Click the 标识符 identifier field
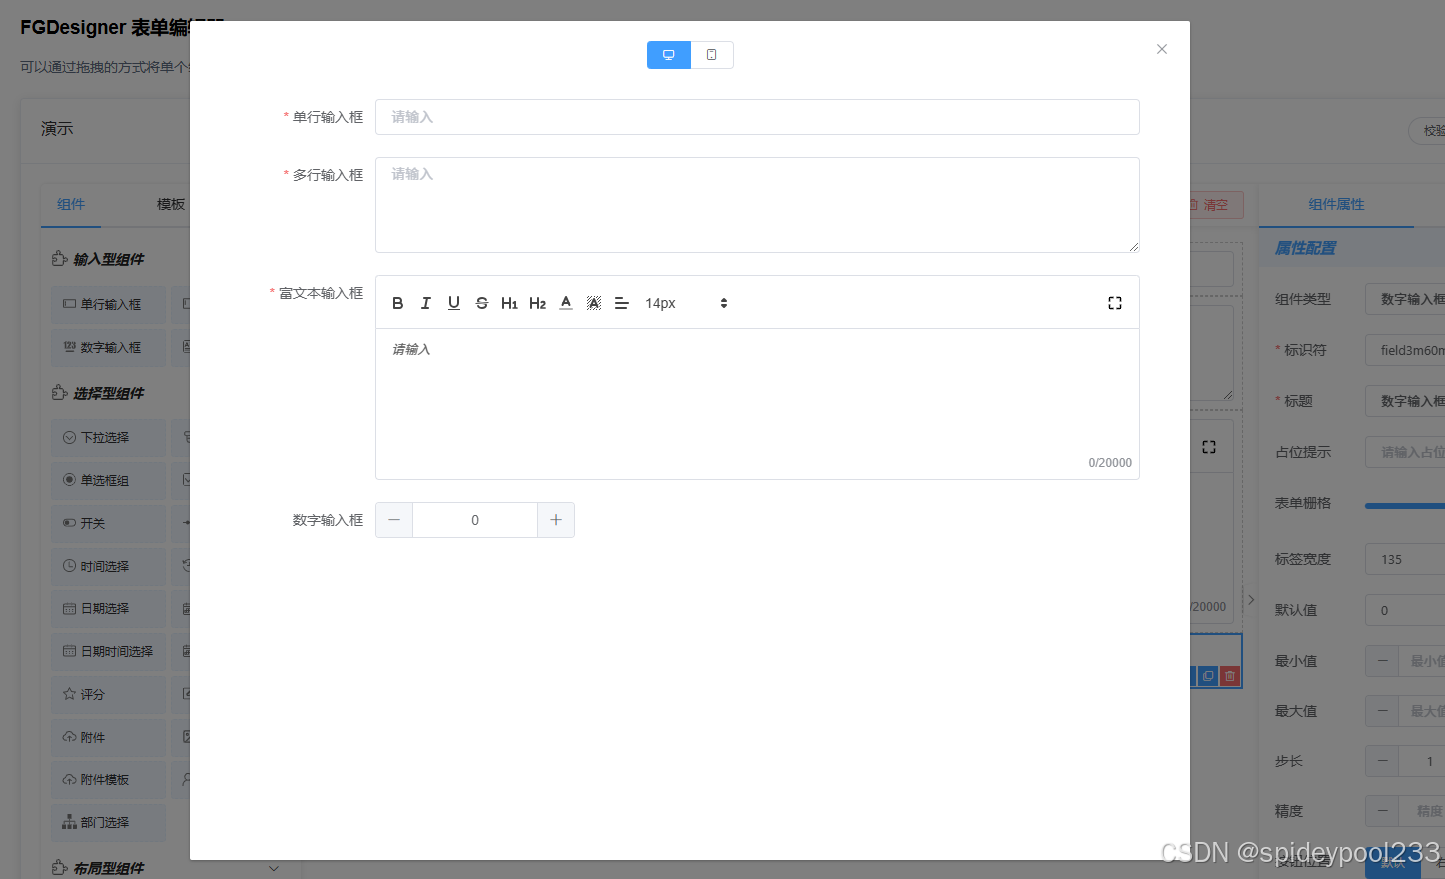This screenshot has height=879, width=1445. [1405, 350]
